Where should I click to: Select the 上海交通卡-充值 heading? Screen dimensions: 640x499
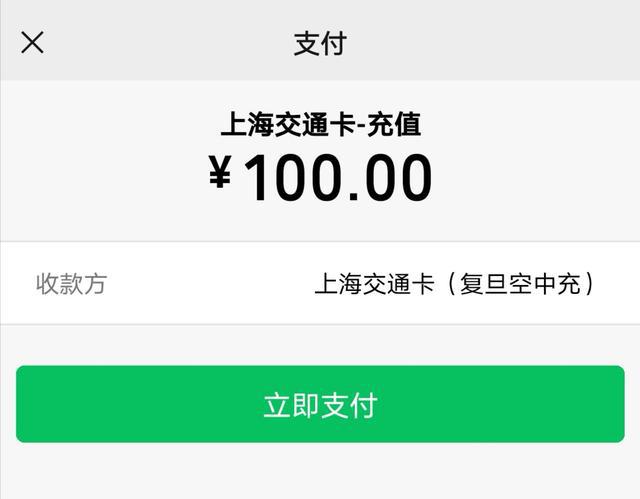[x=320, y=125]
